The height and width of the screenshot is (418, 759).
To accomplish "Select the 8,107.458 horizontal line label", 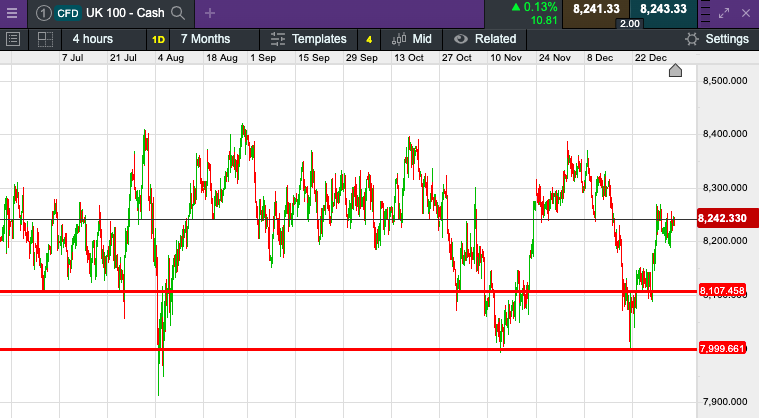I will (x=722, y=291).
